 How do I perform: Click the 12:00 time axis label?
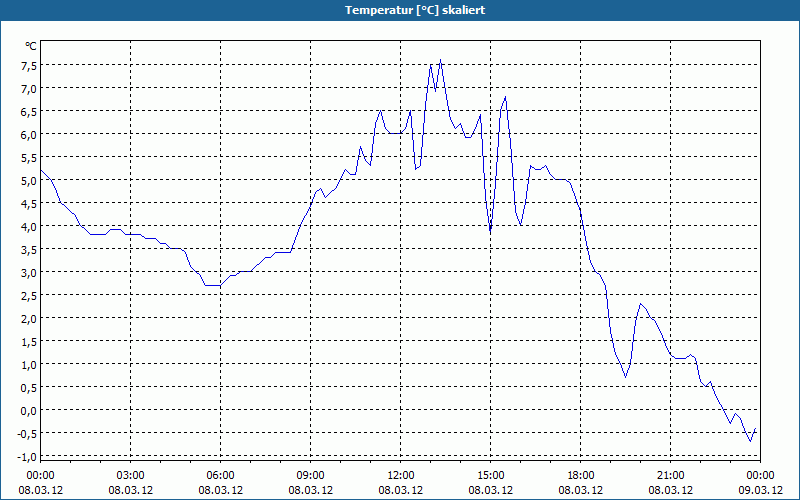point(401,476)
